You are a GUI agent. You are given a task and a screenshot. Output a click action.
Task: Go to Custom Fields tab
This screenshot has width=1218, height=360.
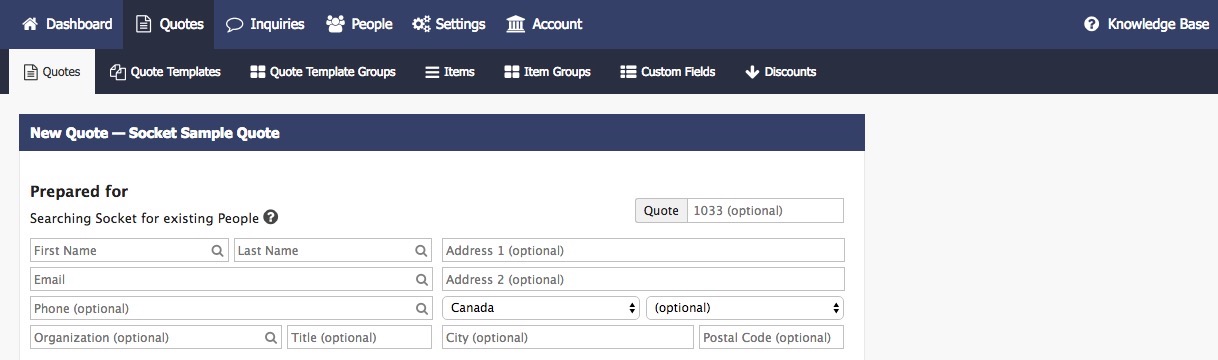pos(668,72)
